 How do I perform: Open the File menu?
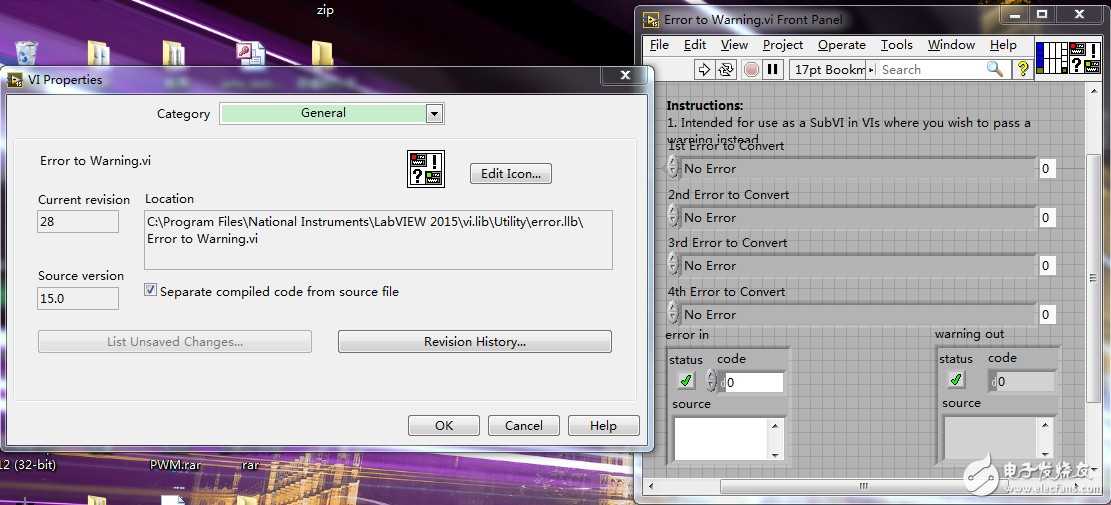click(659, 45)
